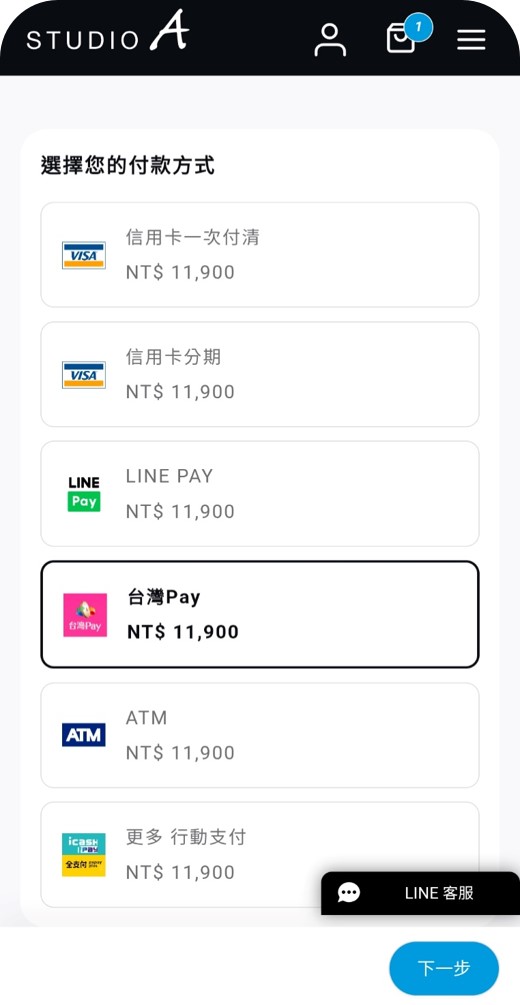Viewport: 520px width, 1005px height.
Task: Click the VISA icon for installment payment
Action: pyautogui.click(x=84, y=375)
